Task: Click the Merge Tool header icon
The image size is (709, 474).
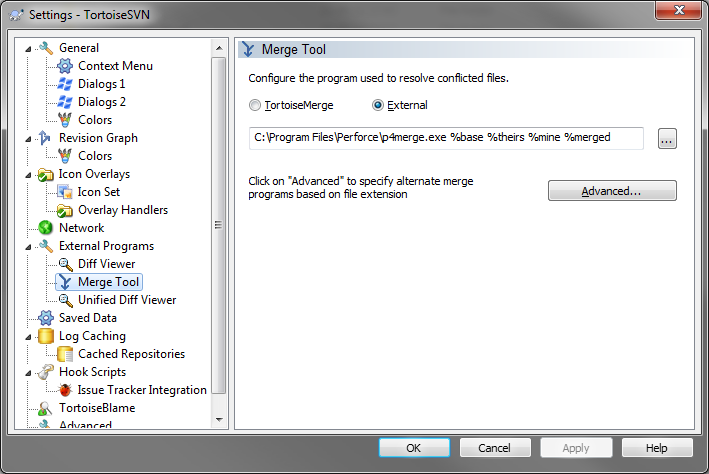Action: [x=248, y=49]
